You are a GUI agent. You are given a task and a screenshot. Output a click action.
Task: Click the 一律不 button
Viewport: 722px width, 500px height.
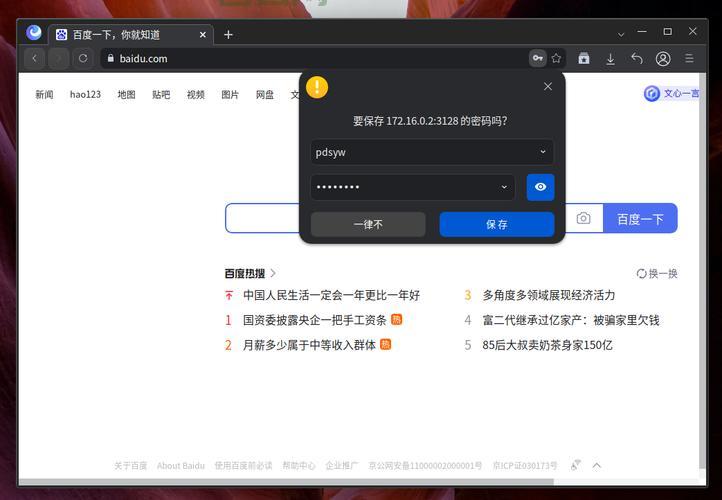[368, 224]
